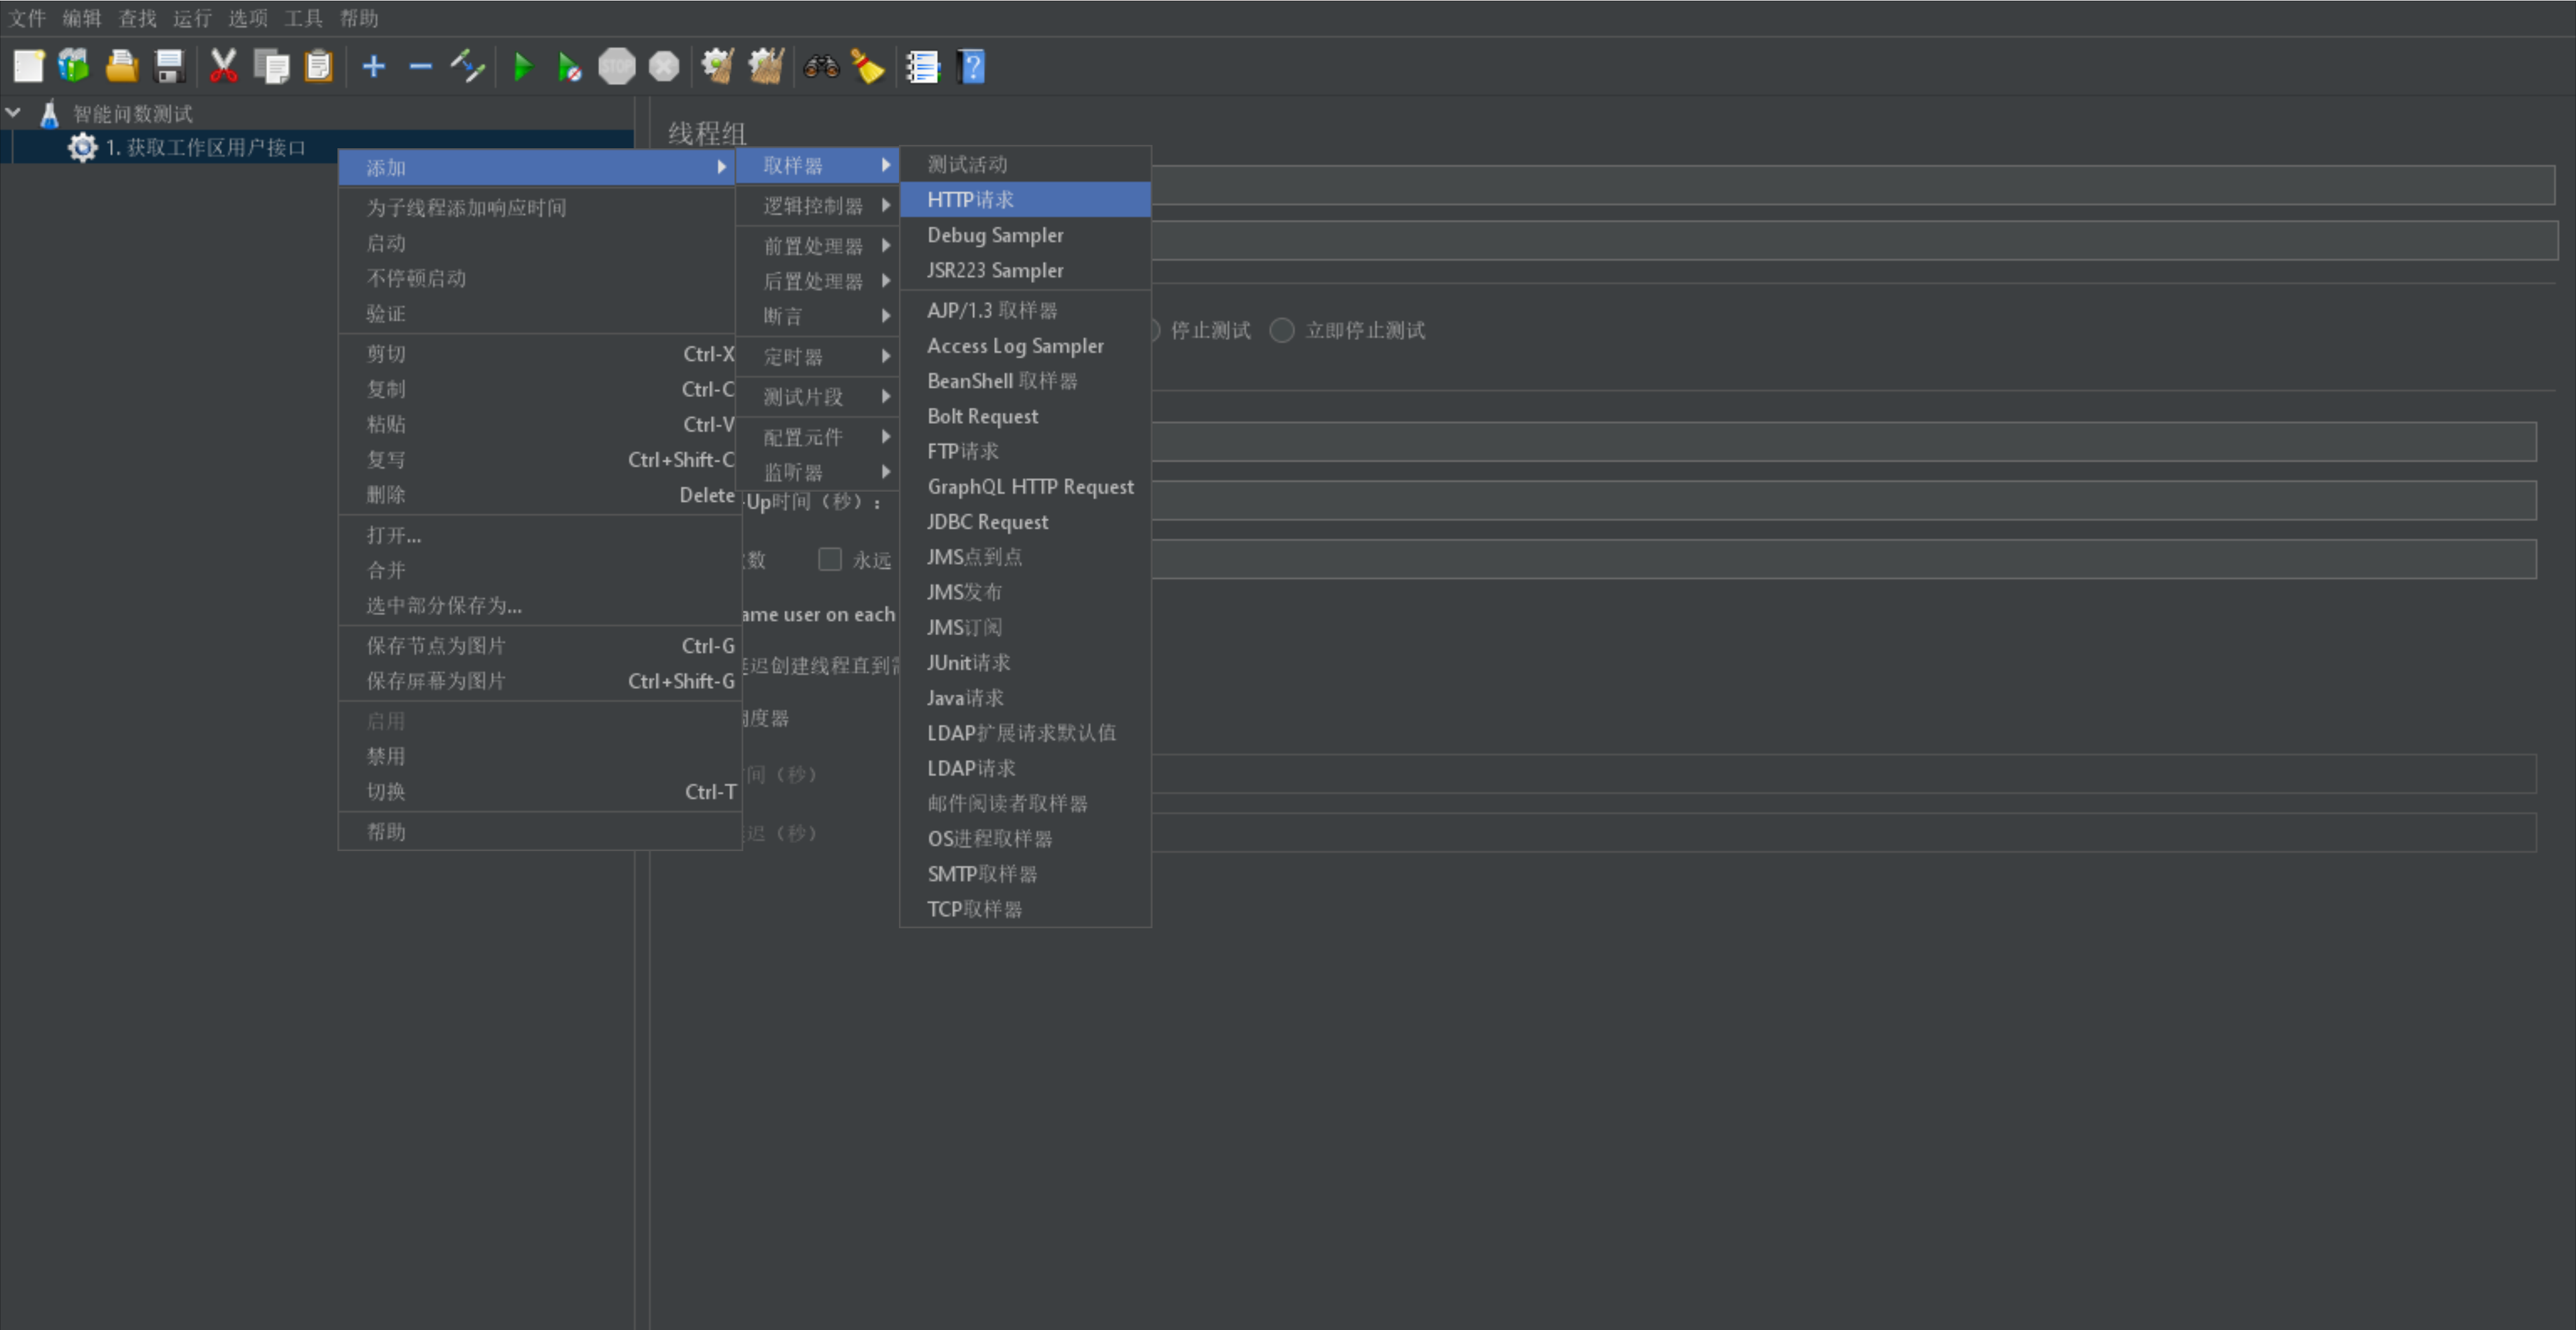The width and height of the screenshot is (2576, 1330).
Task: Choose GraphQL HTTP Request entry
Action: [1025, 487]
